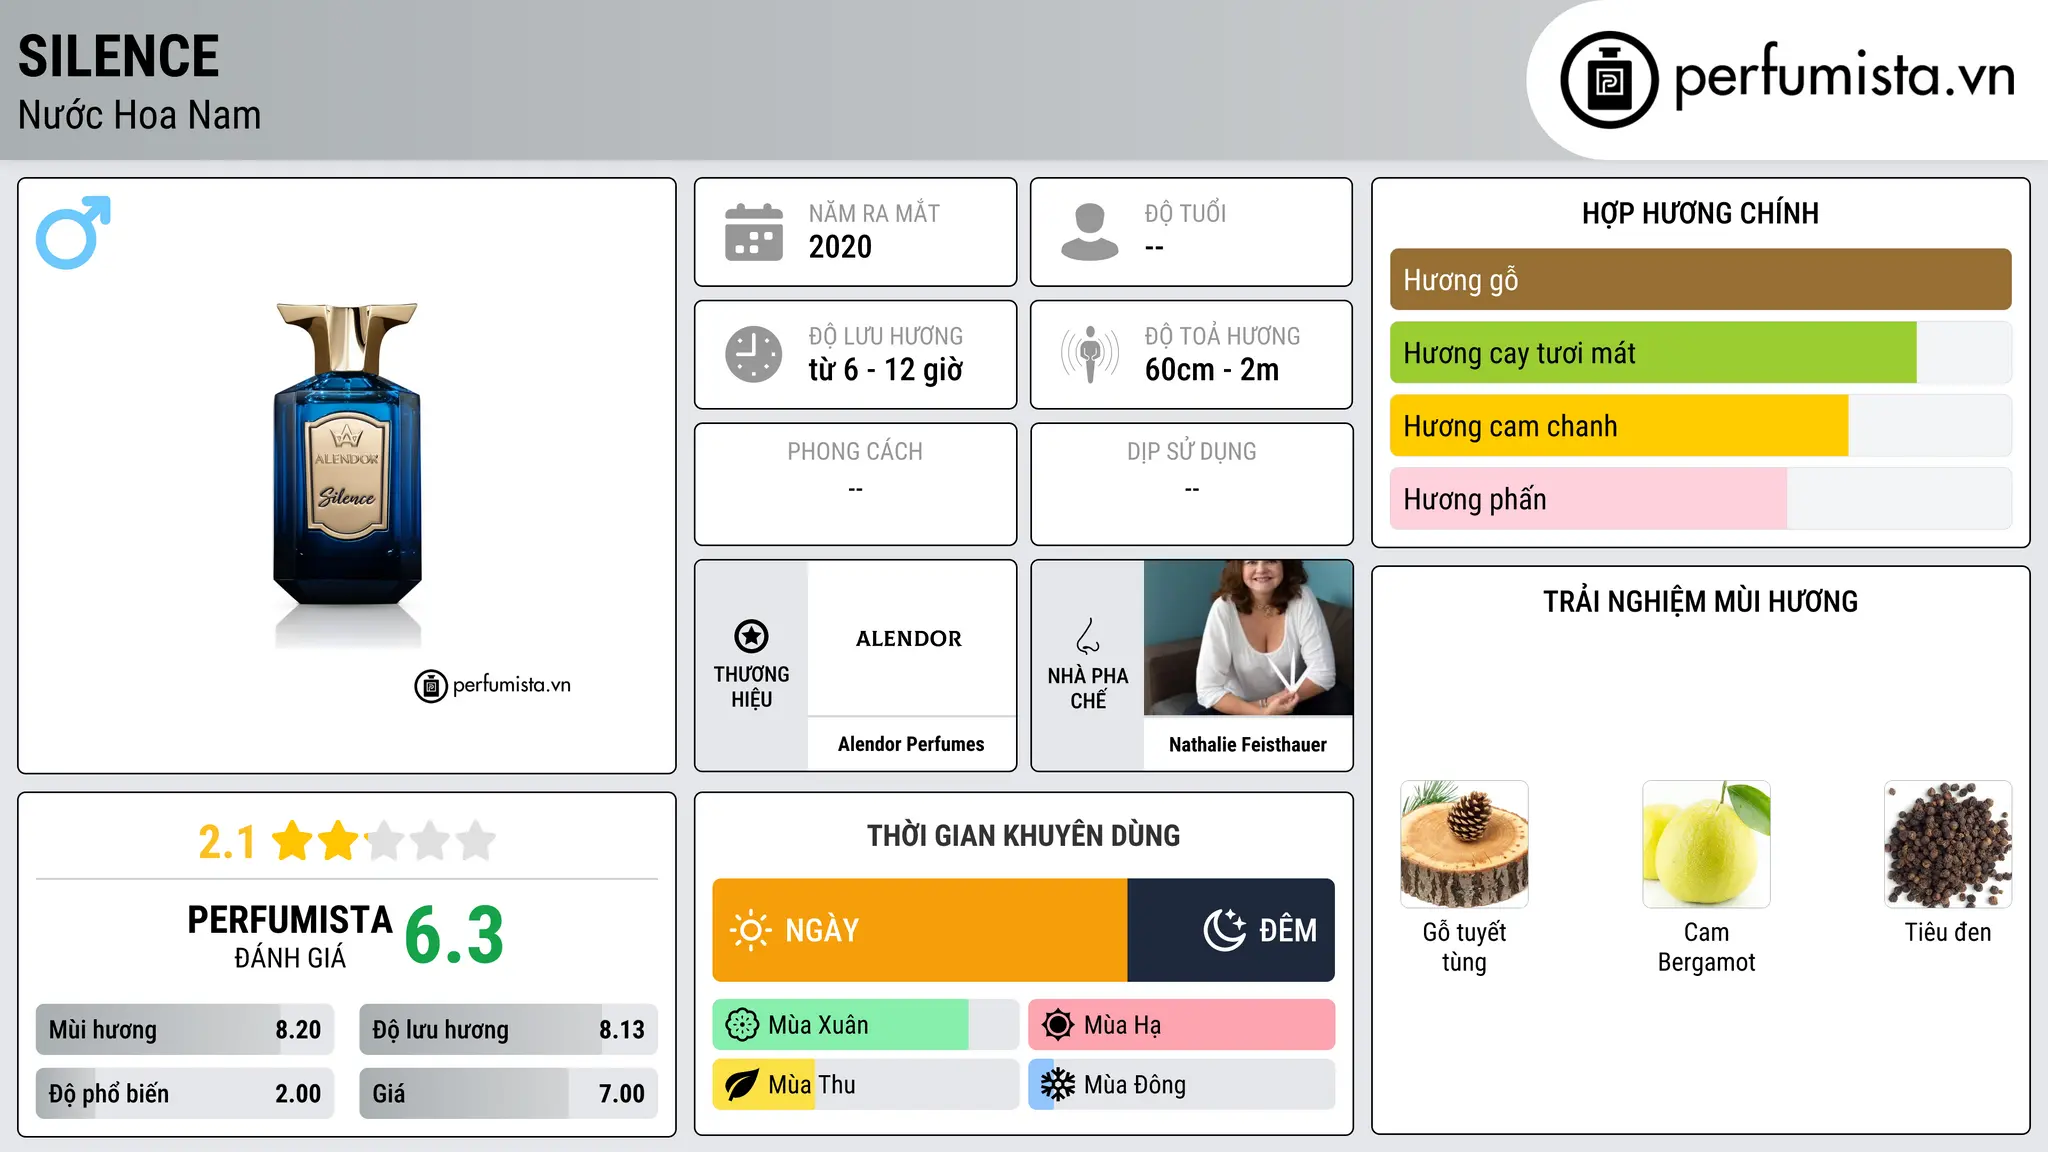Click the Thời Gian Khuyên Dùng heading
This screenshot has height=1152, width=2048.
click(x=1024, y=835)
